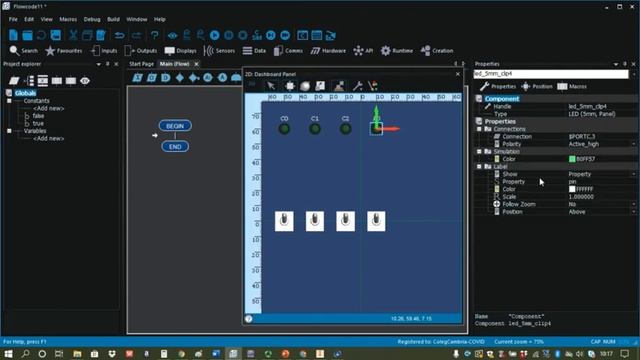Toggle the switch below the C2 LED
Screen dimensions: 640x360
point(345,221)
